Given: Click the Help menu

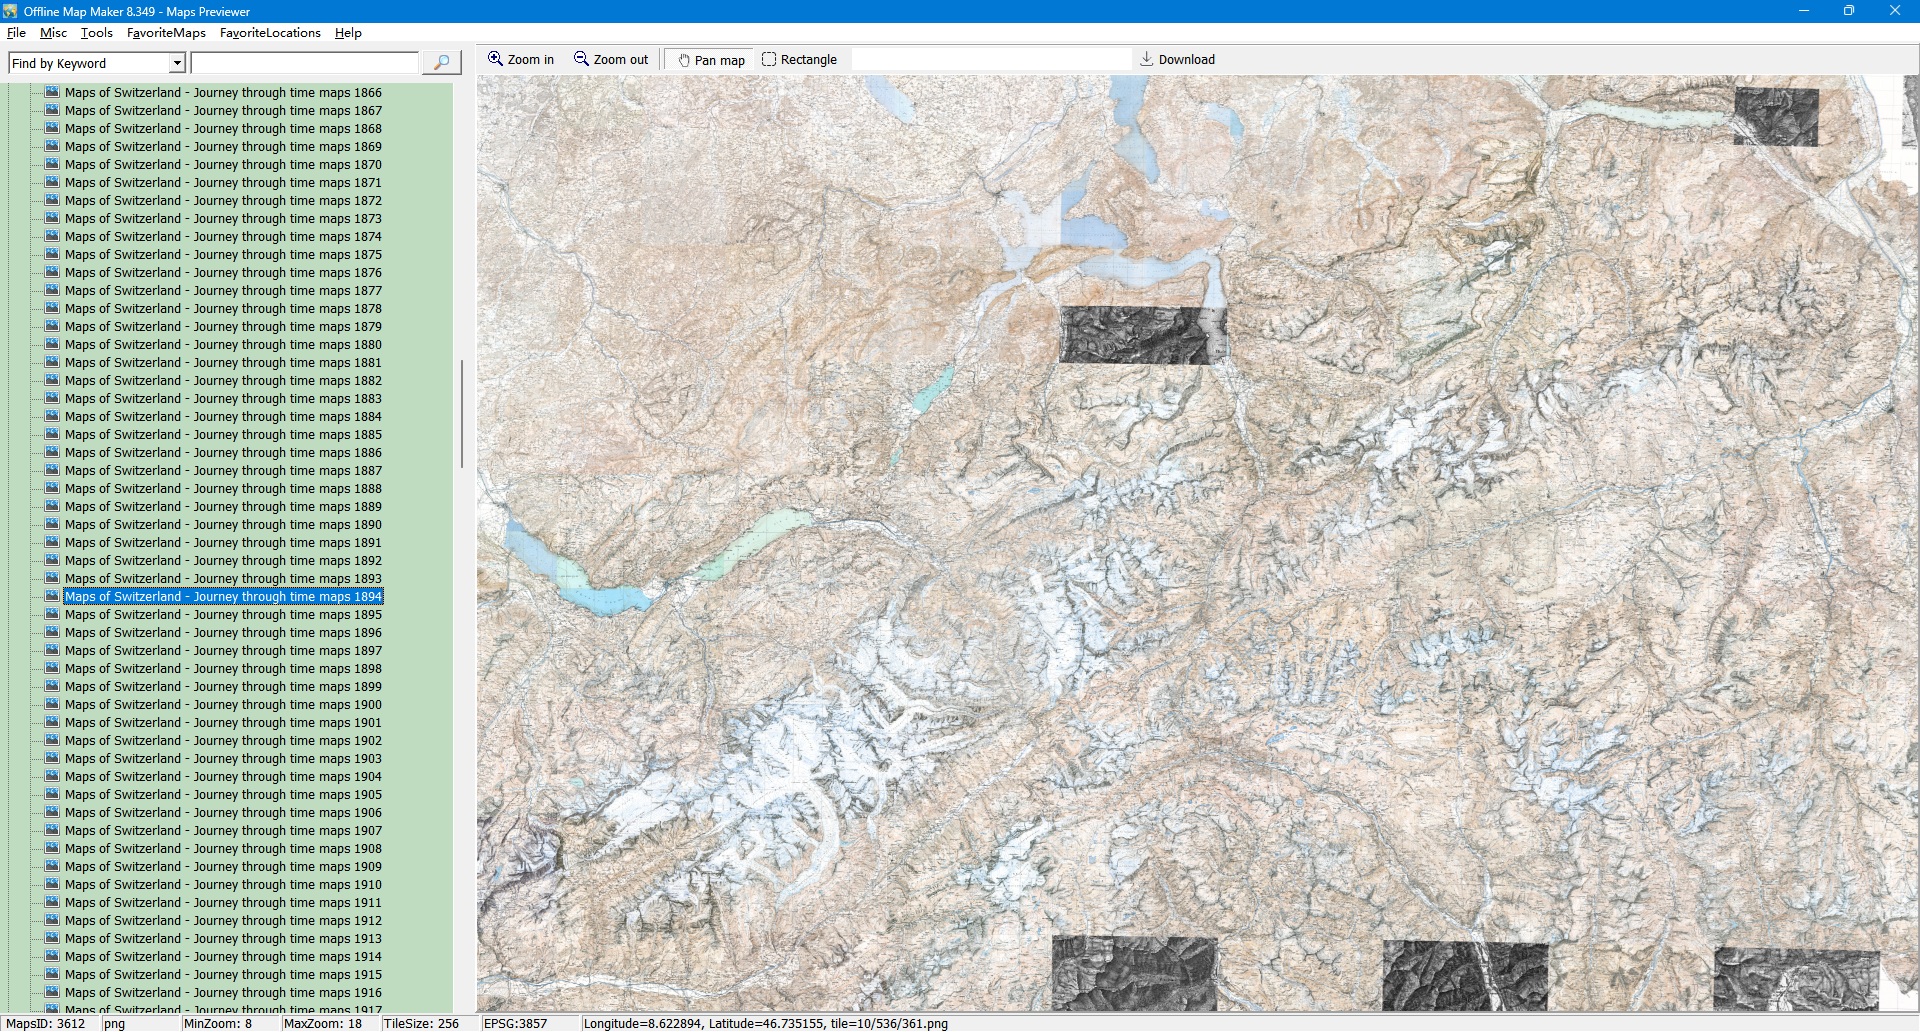Looking at the screenshot, I should [348, 33].
